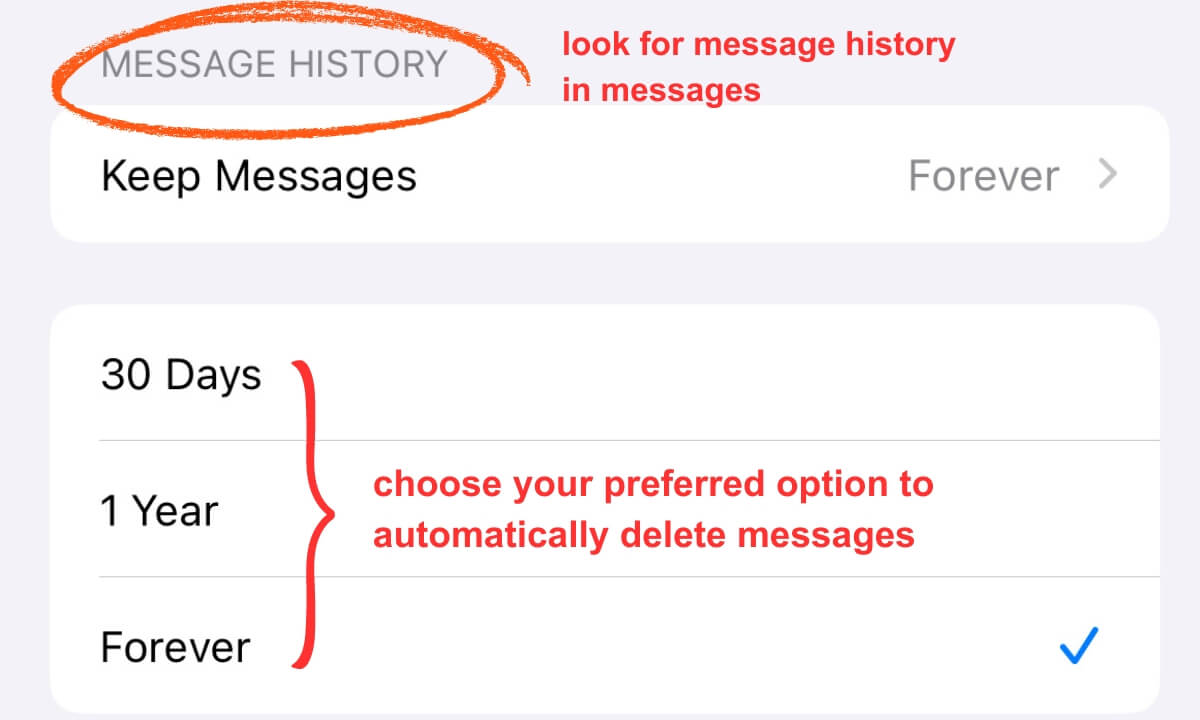Viewport: 1200px width, 720px height.
Task: Tap the gray chevron on Keep Messages row
Action: [x=1107, y=175]
